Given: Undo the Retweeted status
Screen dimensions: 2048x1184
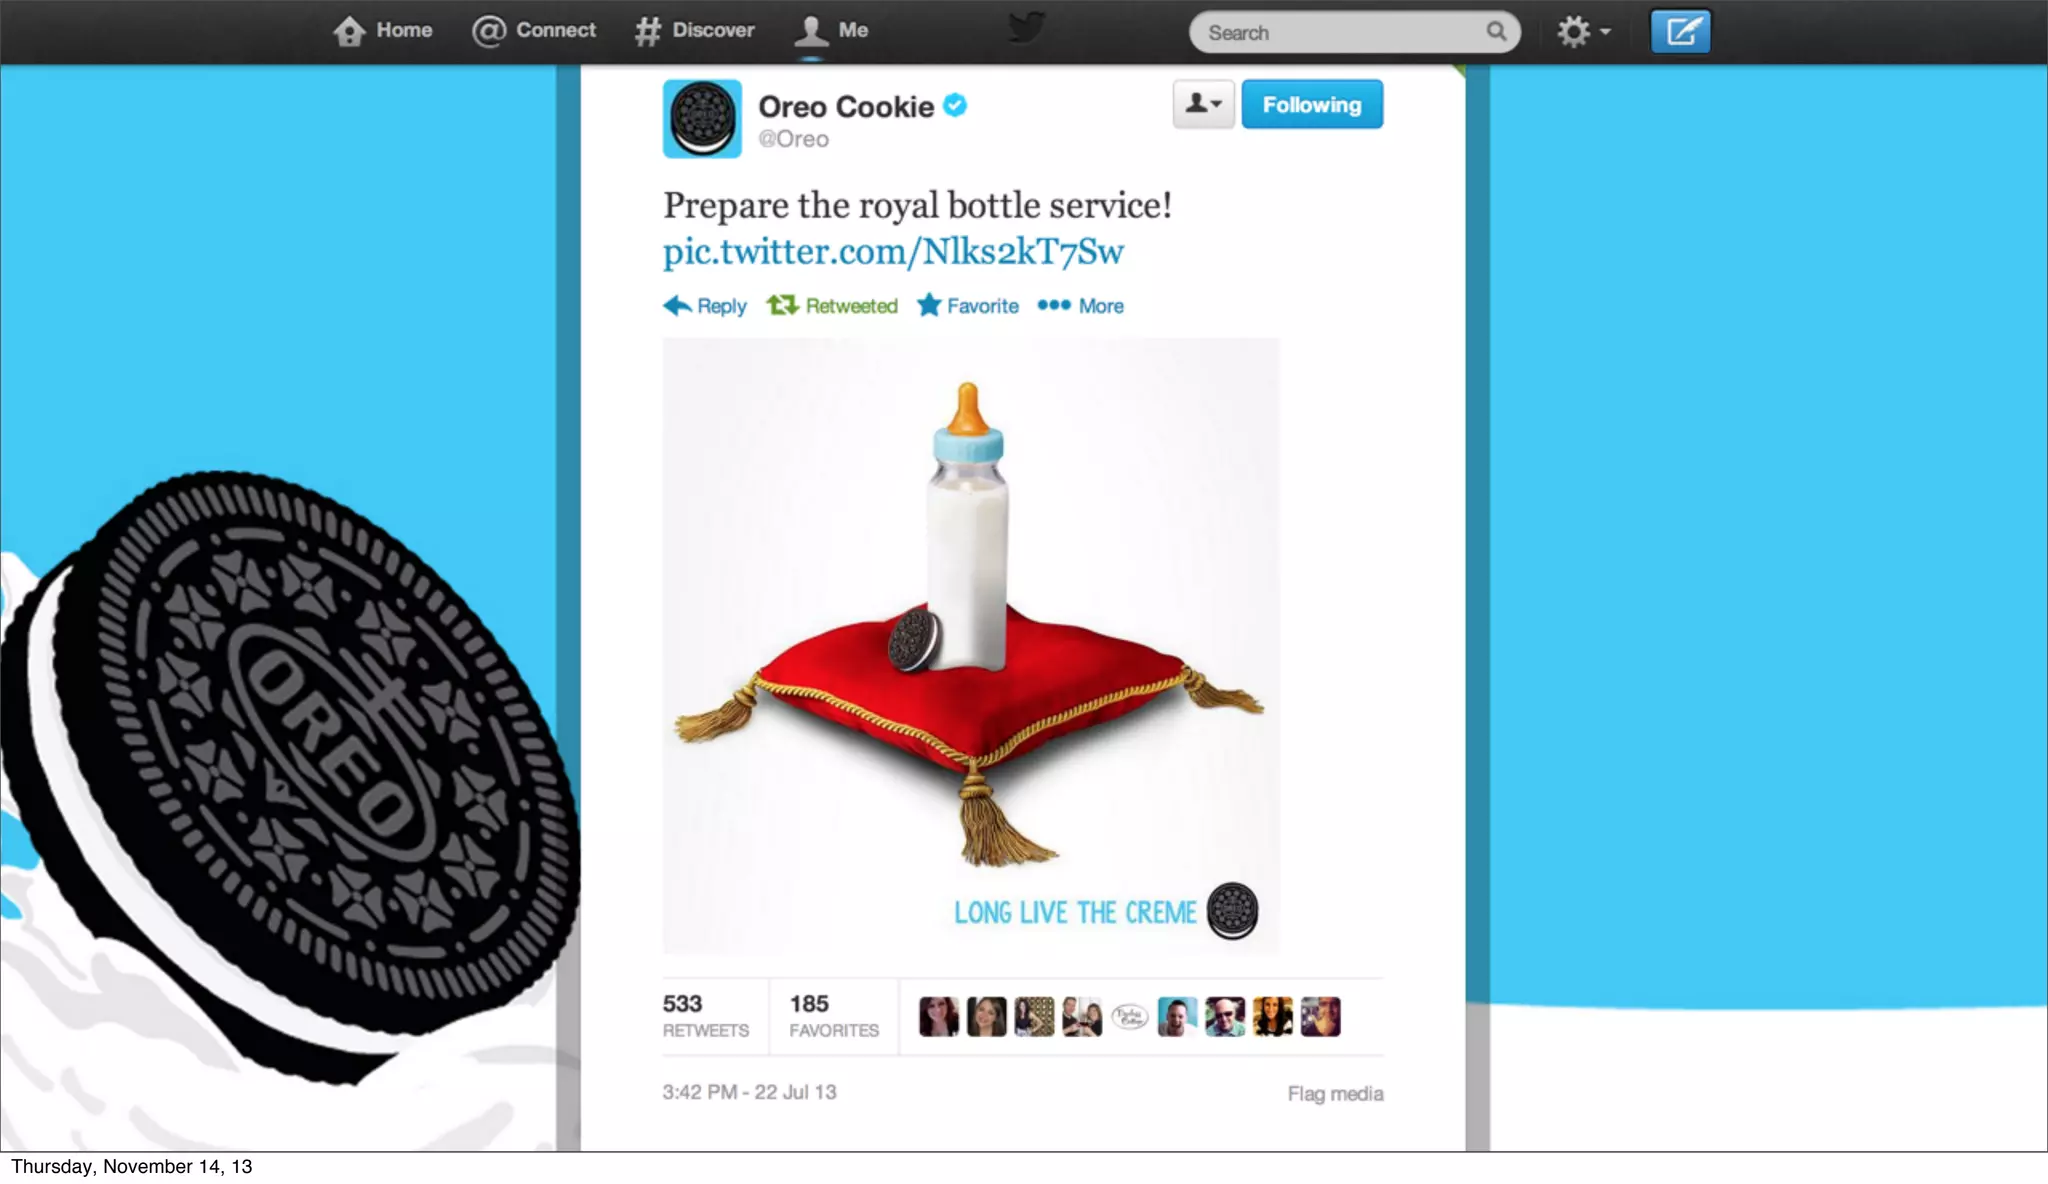Looking at the screenshot, I should click(832, 306).
